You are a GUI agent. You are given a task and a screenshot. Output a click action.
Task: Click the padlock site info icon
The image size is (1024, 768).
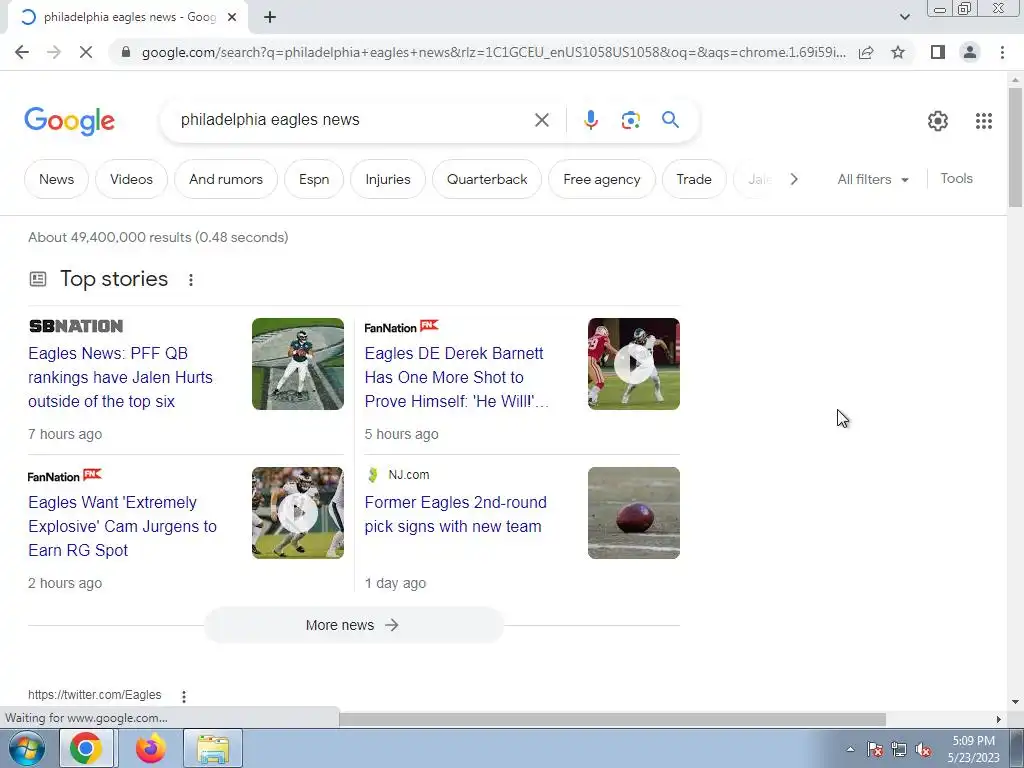pos(126,52)
